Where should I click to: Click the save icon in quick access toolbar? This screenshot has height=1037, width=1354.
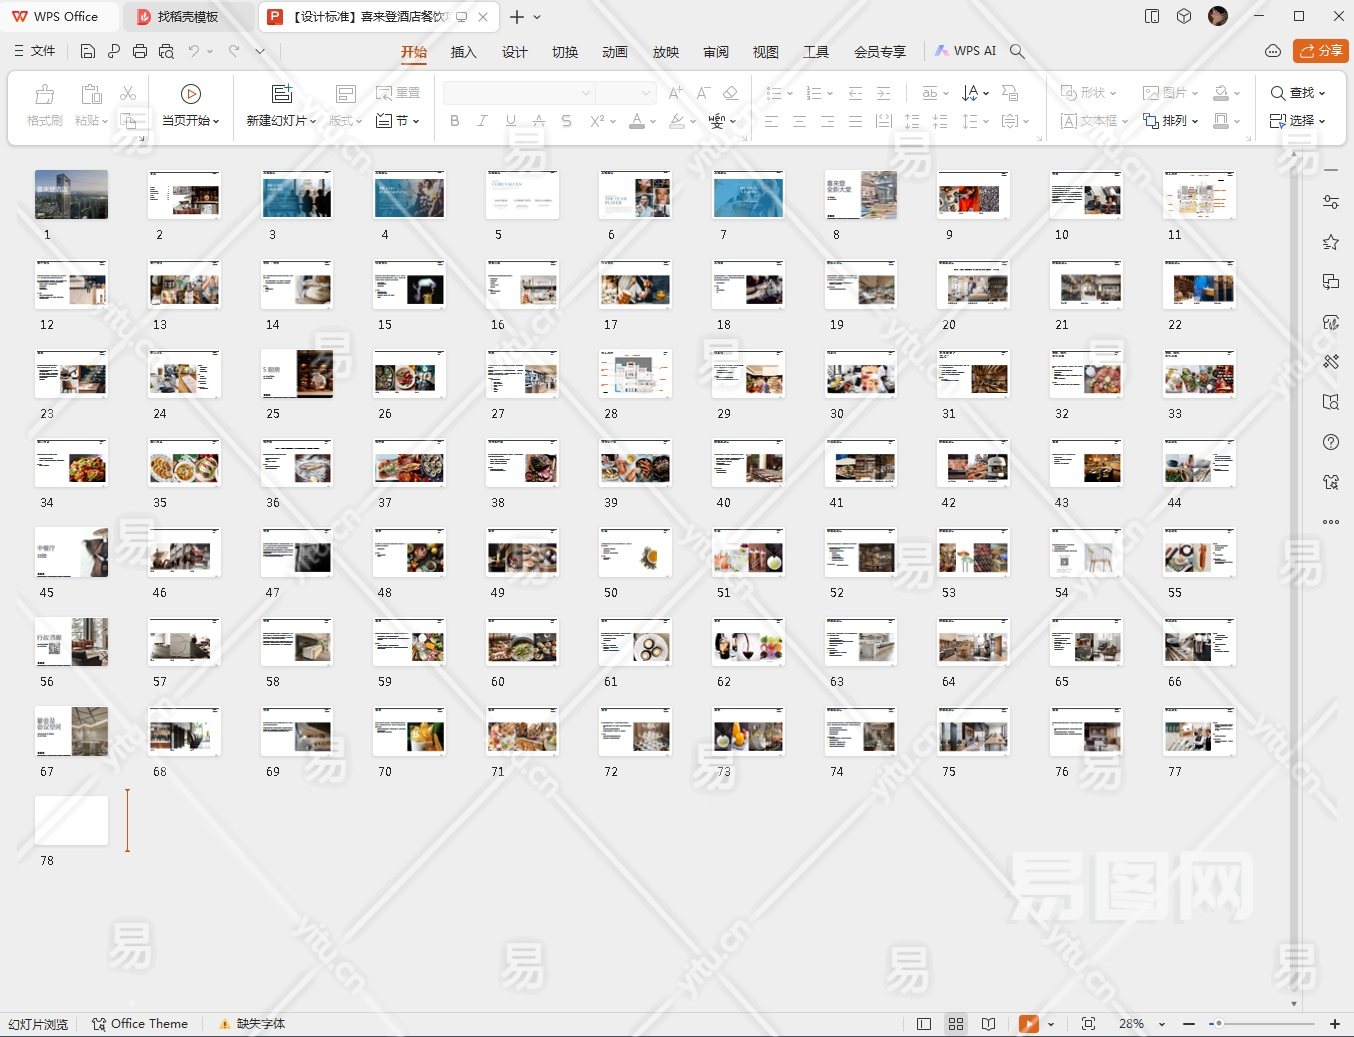click(x=88, y=51)
